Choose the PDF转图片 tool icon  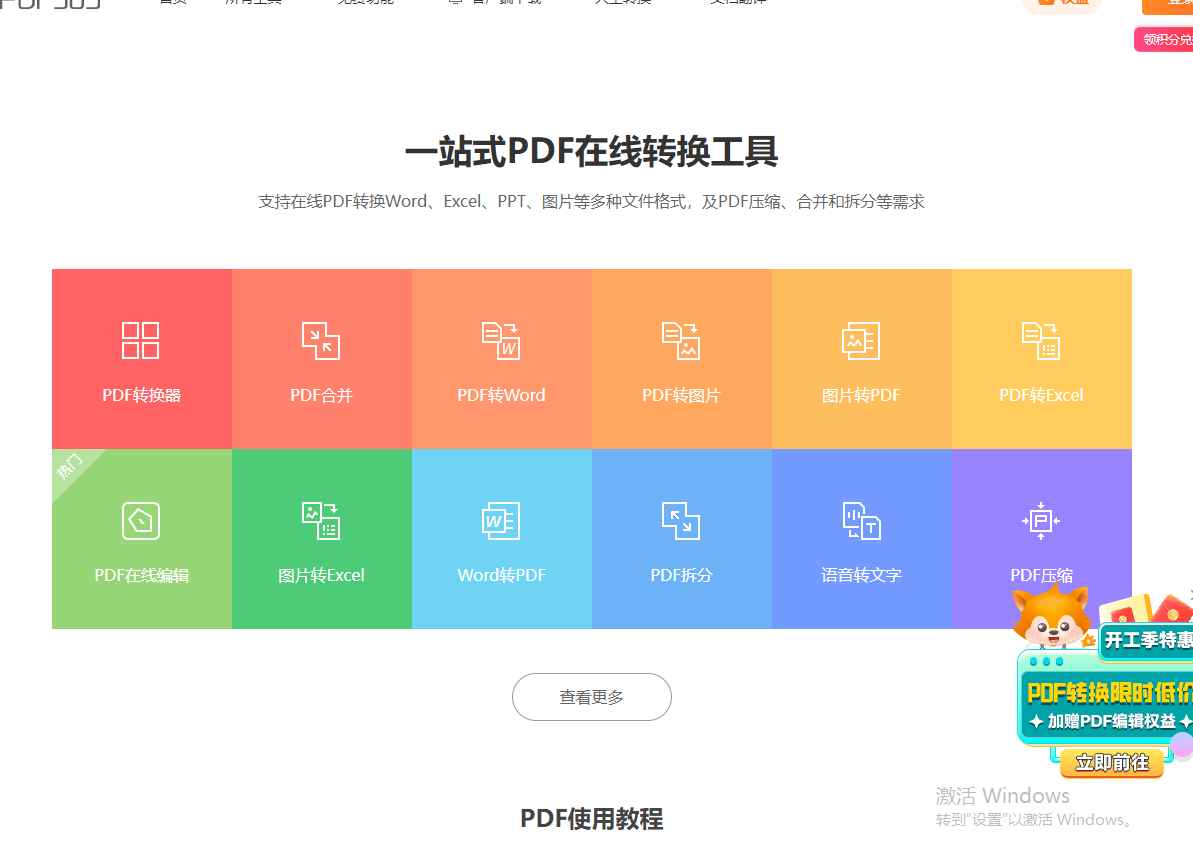tap(681, 340)
